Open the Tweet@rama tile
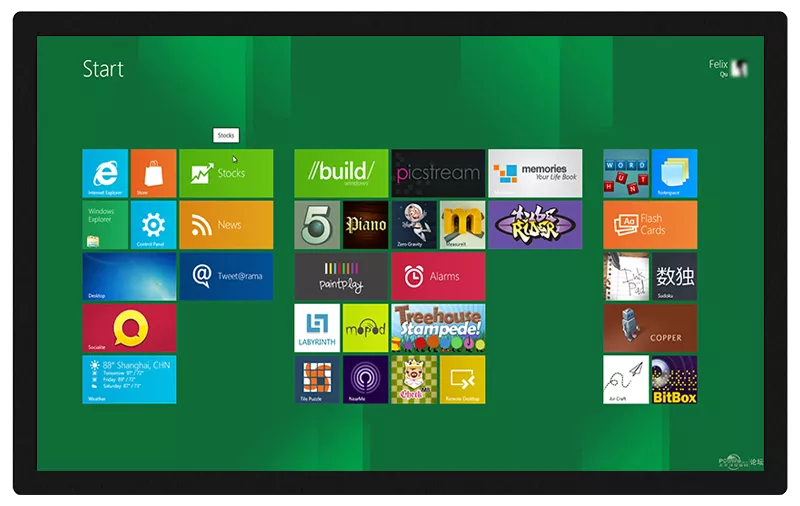The height and width of the screenshot is (506, 800). coord(226,276)
